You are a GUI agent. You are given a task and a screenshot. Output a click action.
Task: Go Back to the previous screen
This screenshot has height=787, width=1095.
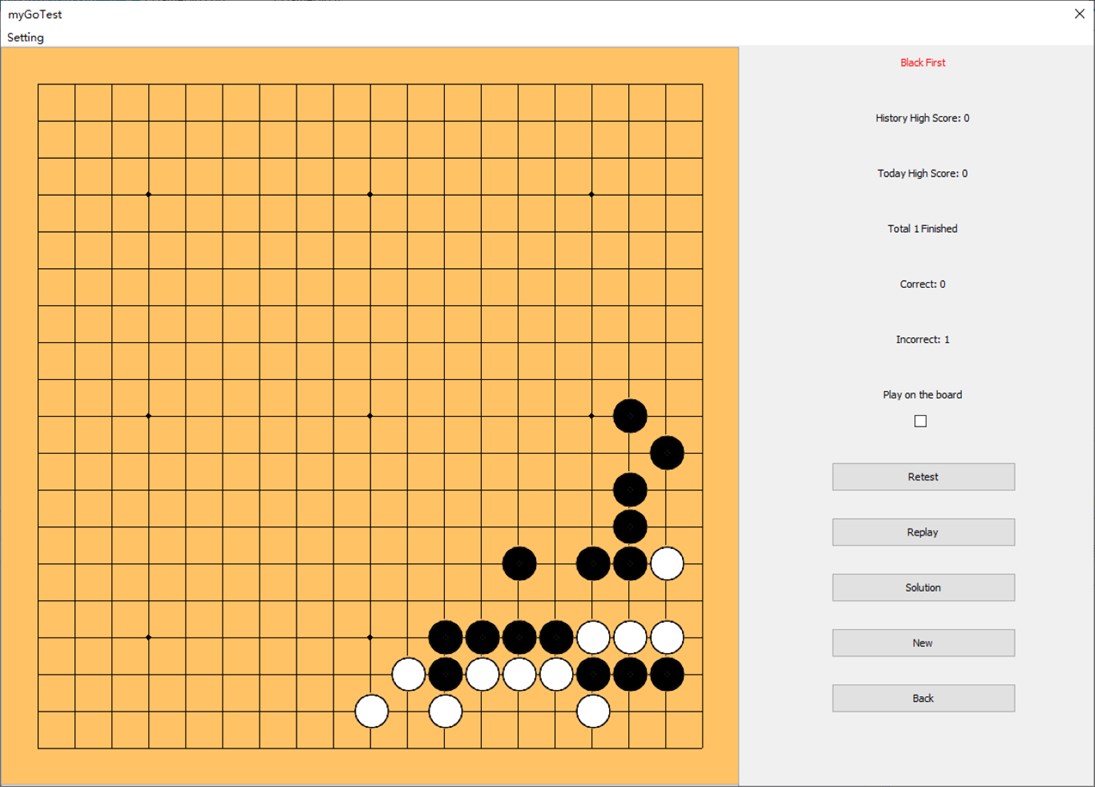point(922,698)
